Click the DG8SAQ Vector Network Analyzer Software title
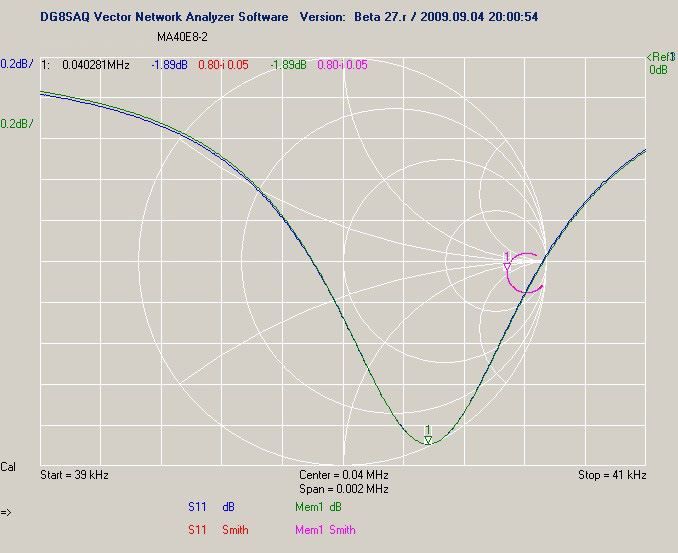 pyautogui.click(x=164, y=17)
